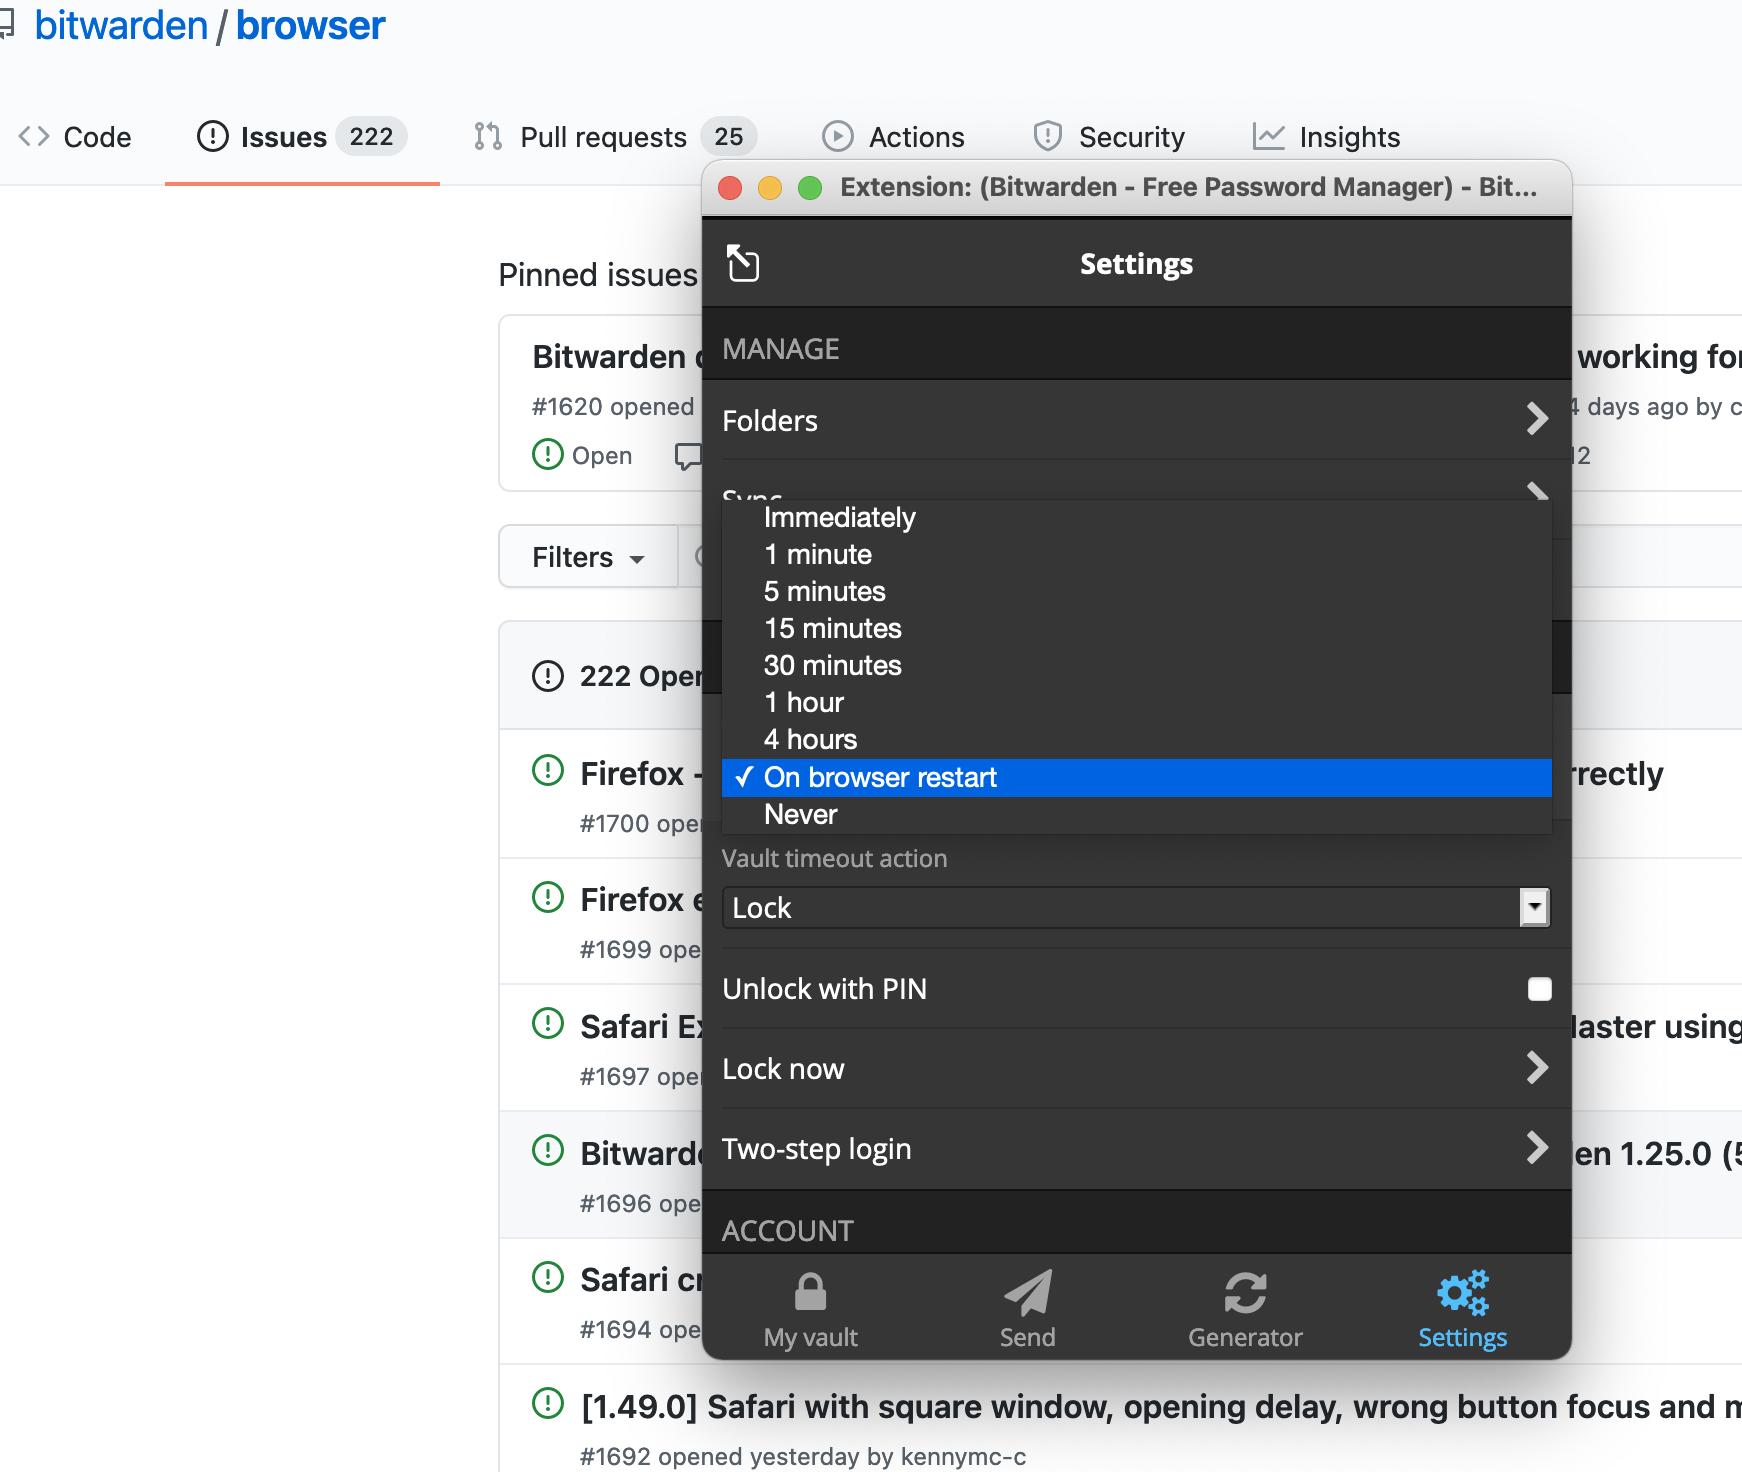Image resolution: width=1742 pixels, height=1472 pixels.
Task: Click the Settings gear icon
Action: 1462,1295
